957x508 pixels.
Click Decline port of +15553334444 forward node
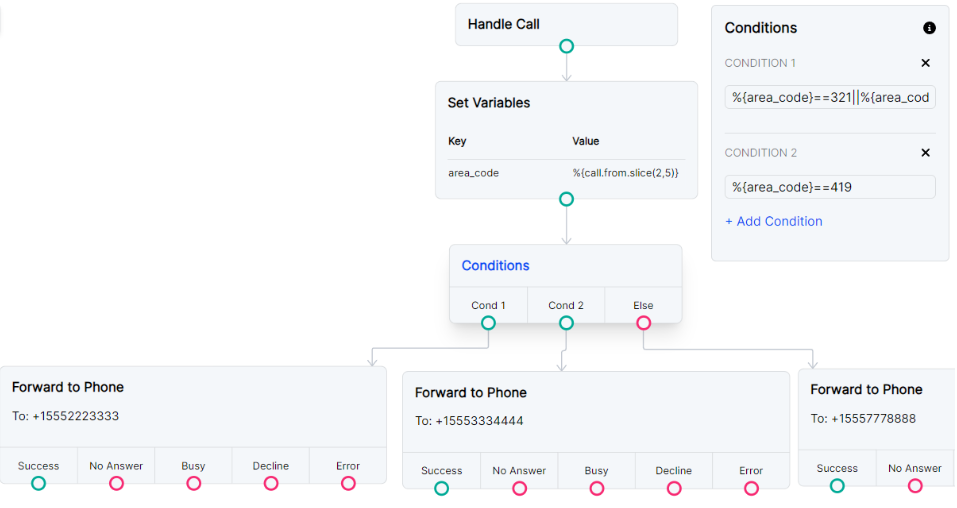pyautogui.click(x=674, y=488)
